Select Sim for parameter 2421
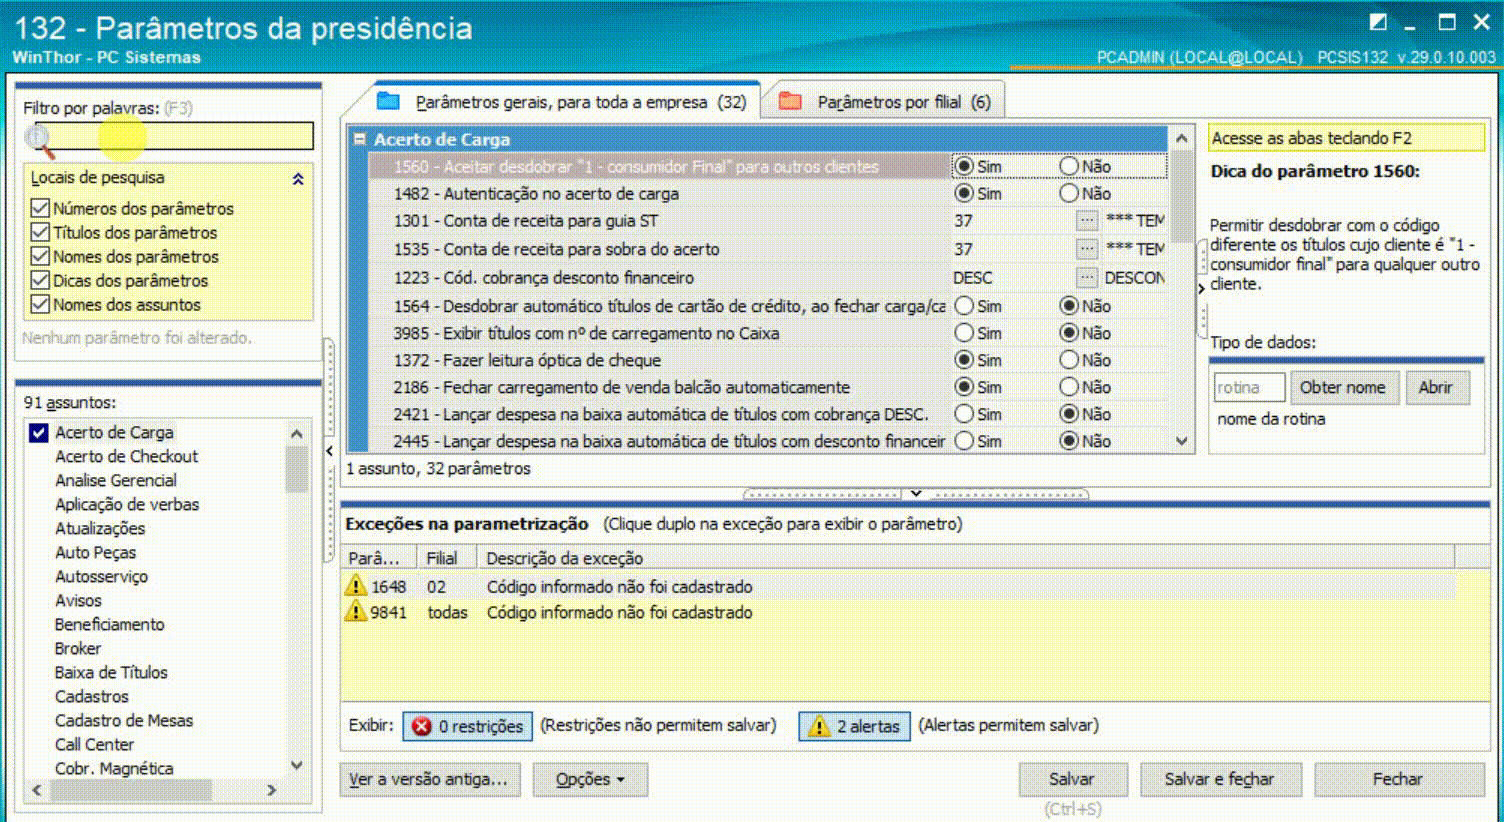Image resolution: width=1504 pixels, height=822 pixels. (964, 413)
